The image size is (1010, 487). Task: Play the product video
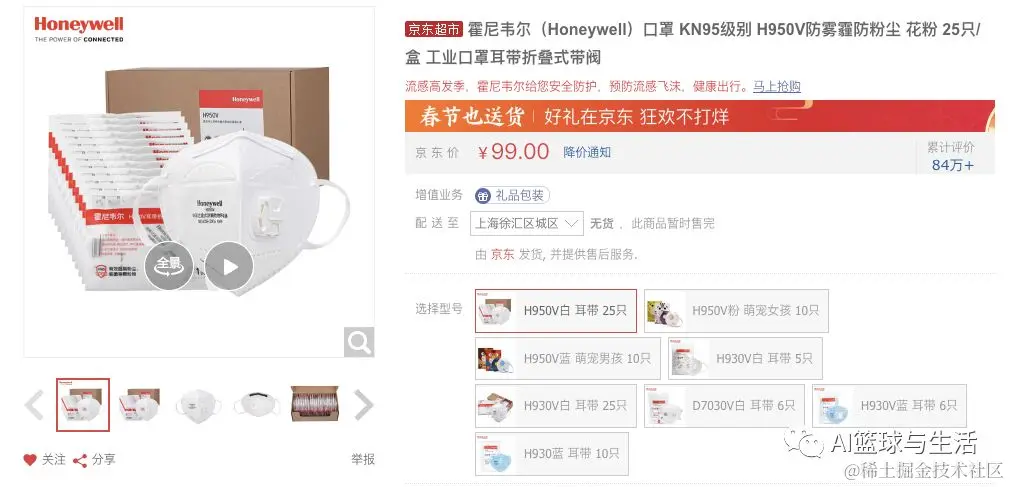pos(229,266)
